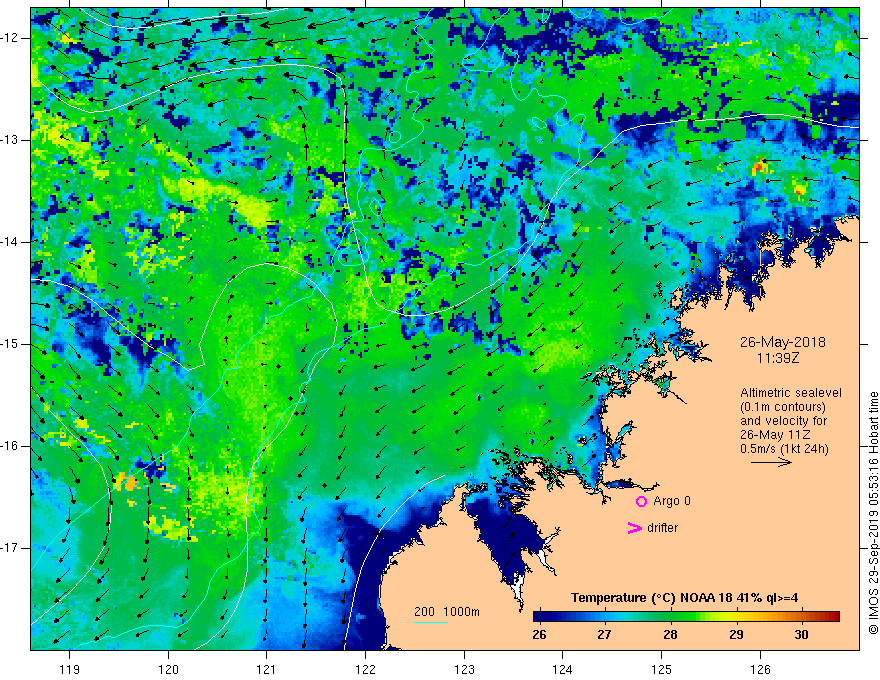Screen dimensions: 880x680
Task: Click the longitude axis label 122
Action: pyautogui.click(x=365, y=669)
